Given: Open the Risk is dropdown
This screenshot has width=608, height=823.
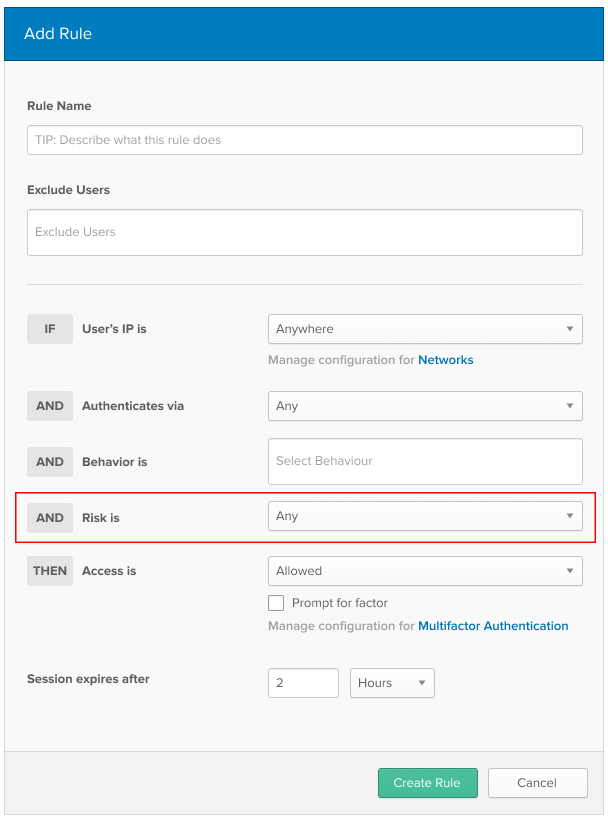Looking at the screenshot, I should click(425, 516).
